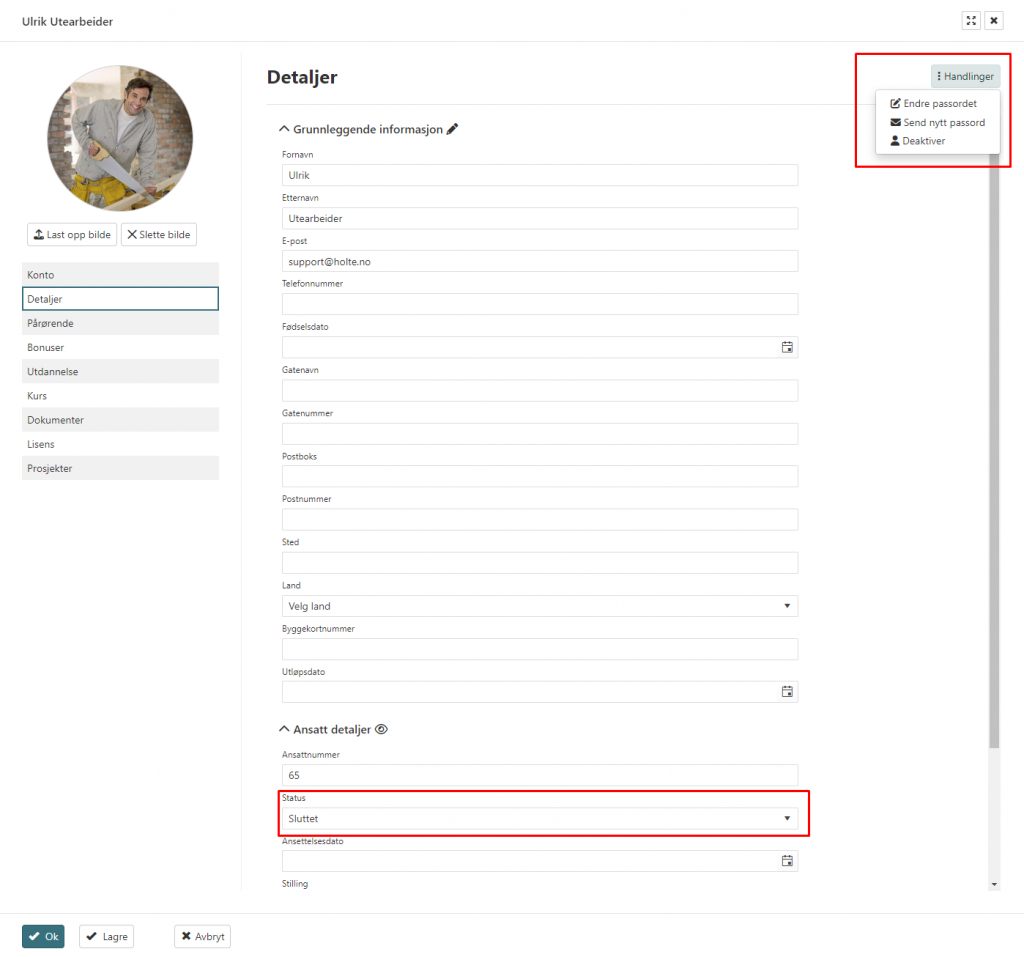Click the pencil icon beside Grunnleggende informasjon
The image size is (1024, 957).
(452, 129)
